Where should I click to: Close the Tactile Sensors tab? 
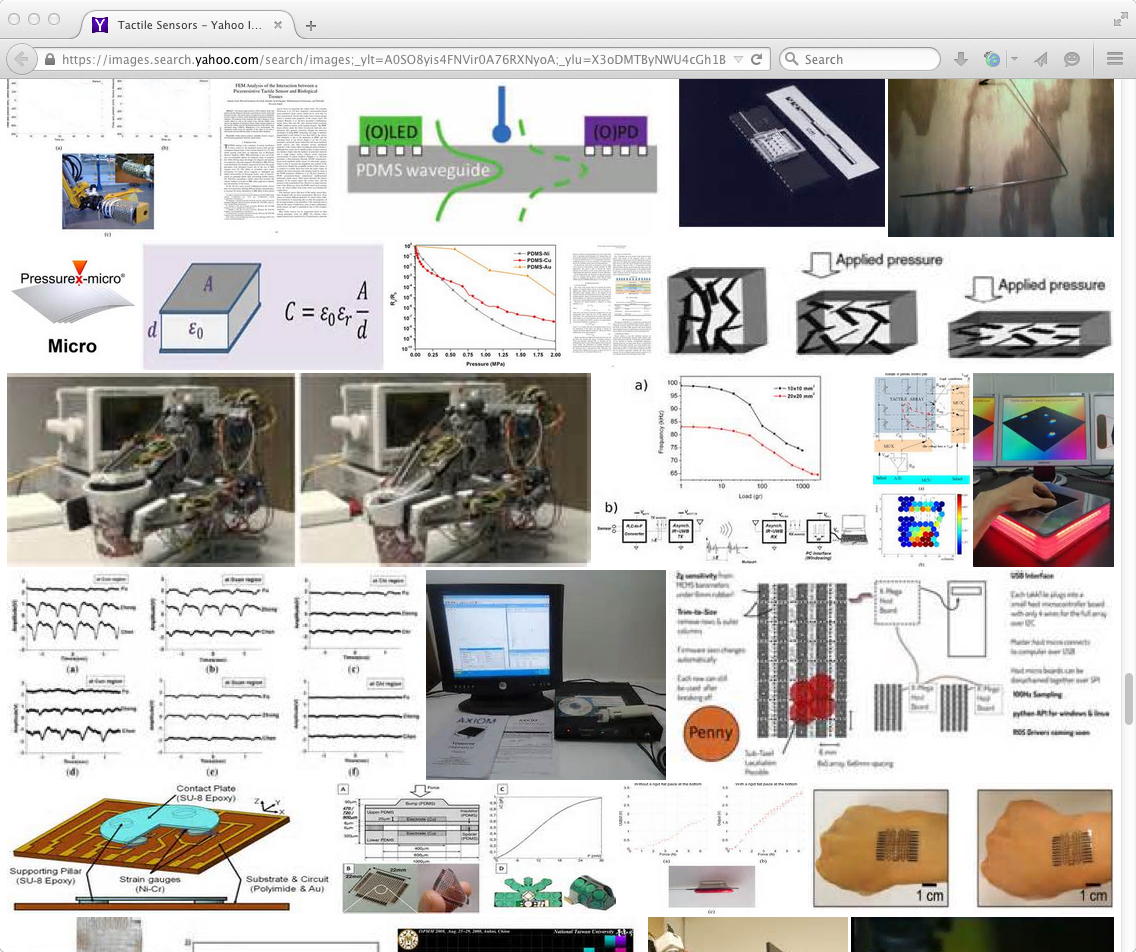coord(277,25)
